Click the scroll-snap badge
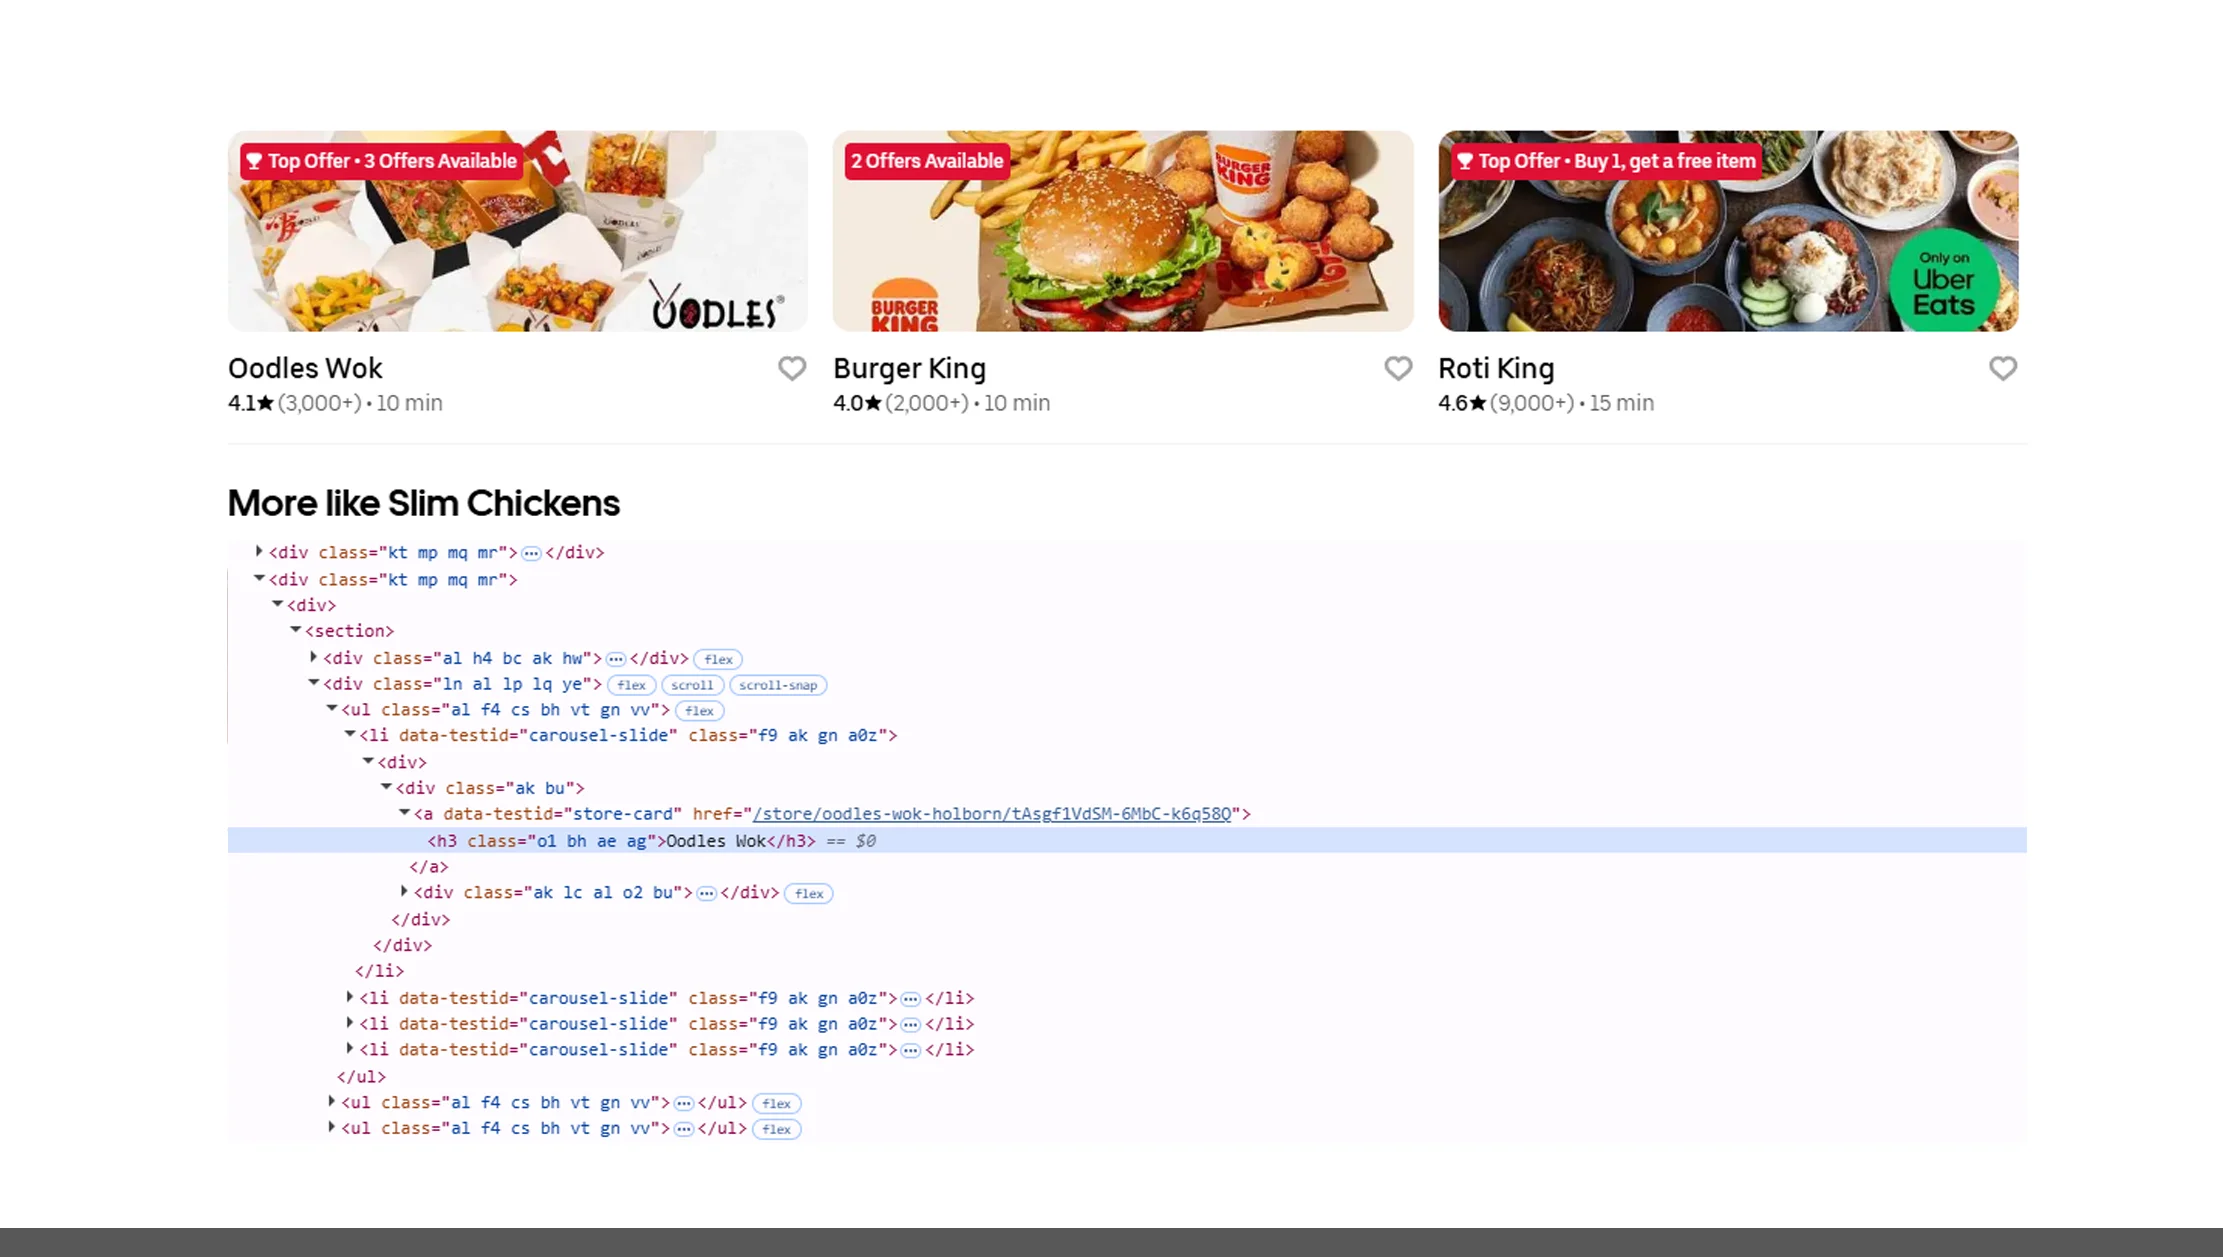The width and height of the screenshot is (2223, 1257). (777, 685)
